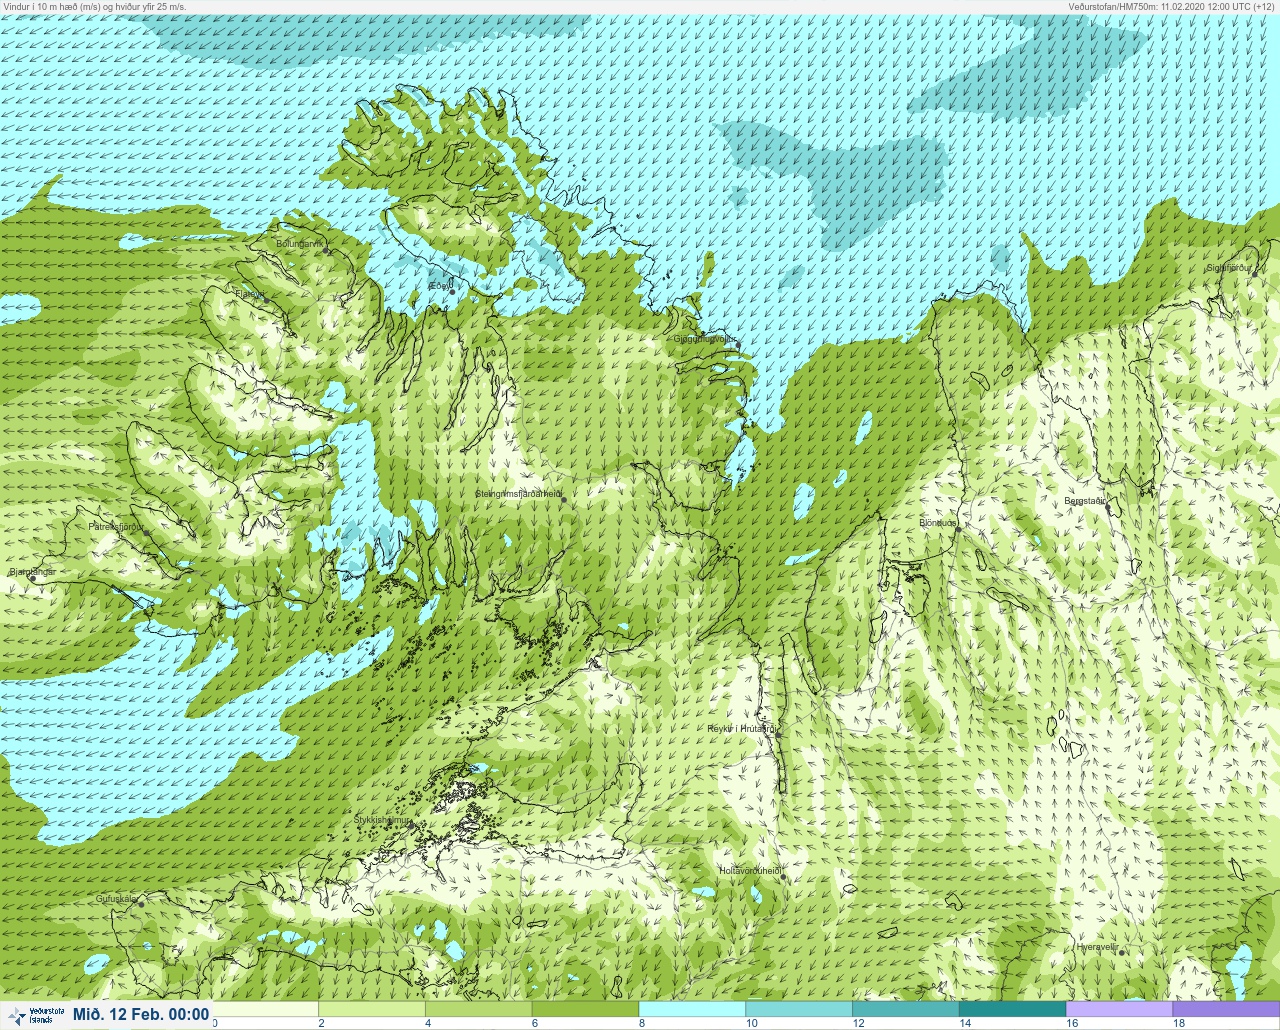Click the Æðey station marker
Screen dimensions: 1280x1030
(x=451, y=292)
